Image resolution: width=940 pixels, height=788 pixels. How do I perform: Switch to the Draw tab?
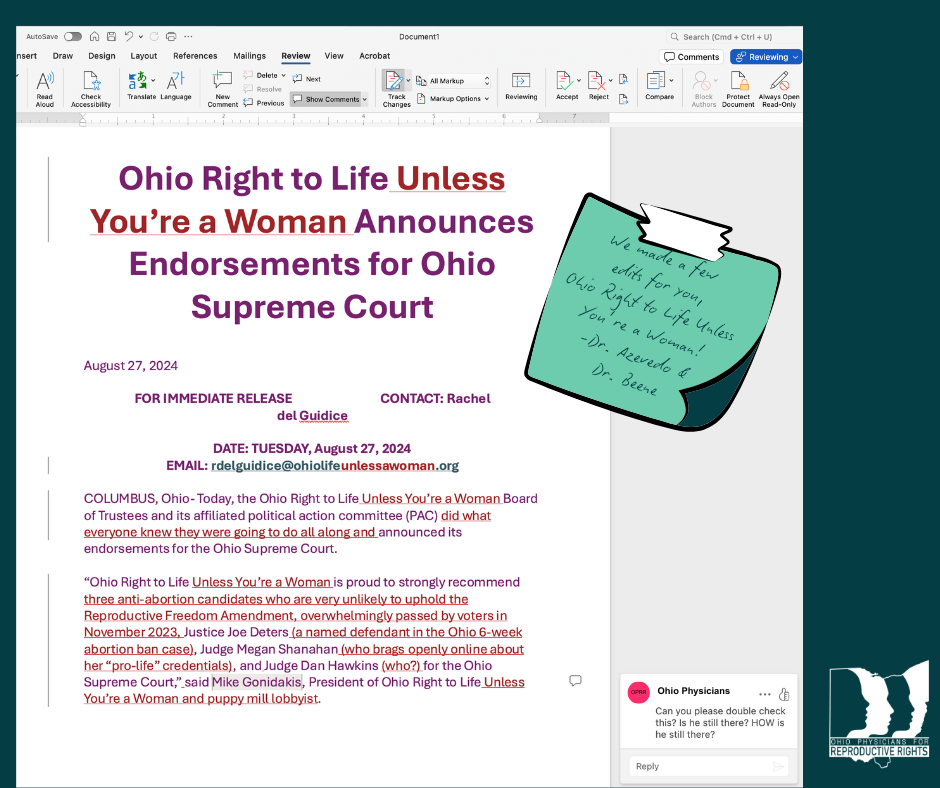(62, 56)
